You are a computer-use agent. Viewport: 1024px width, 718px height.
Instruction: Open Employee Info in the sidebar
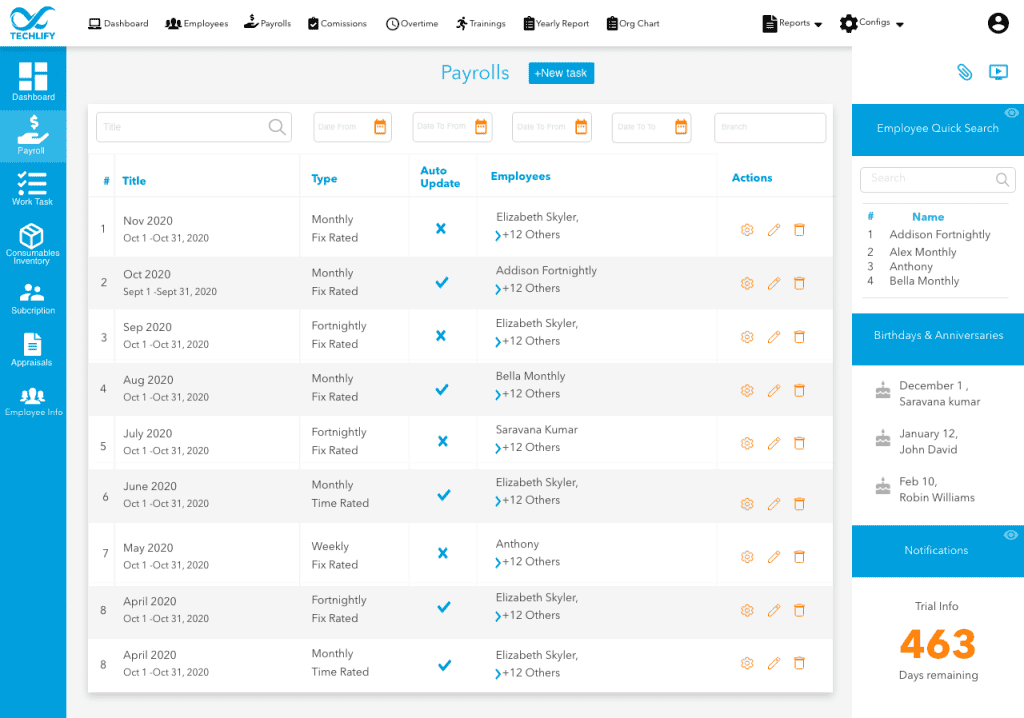click(33, 401)
